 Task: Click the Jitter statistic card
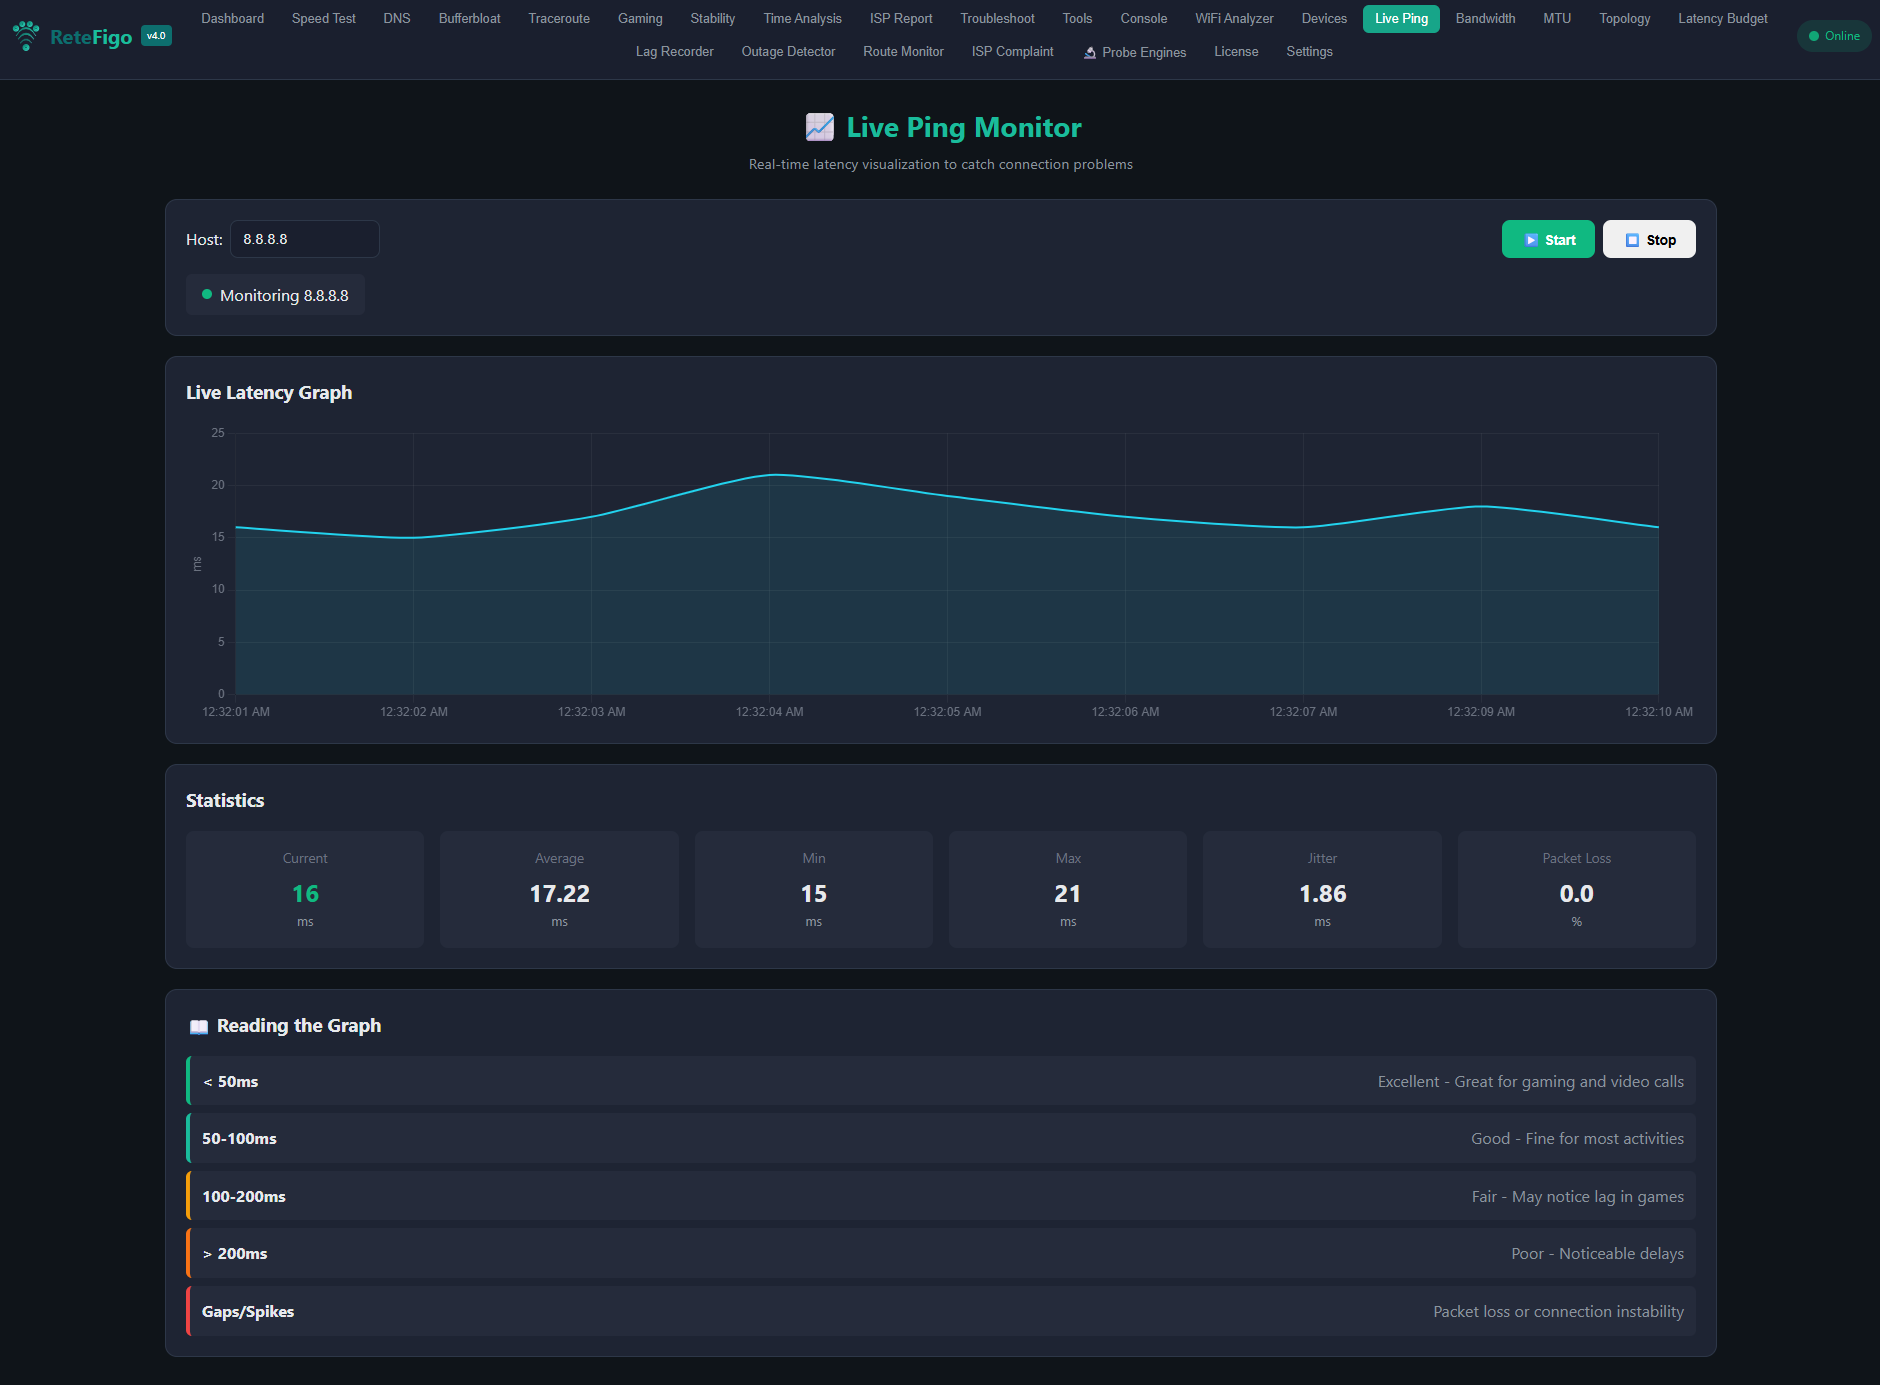(x=1322, y=889)
